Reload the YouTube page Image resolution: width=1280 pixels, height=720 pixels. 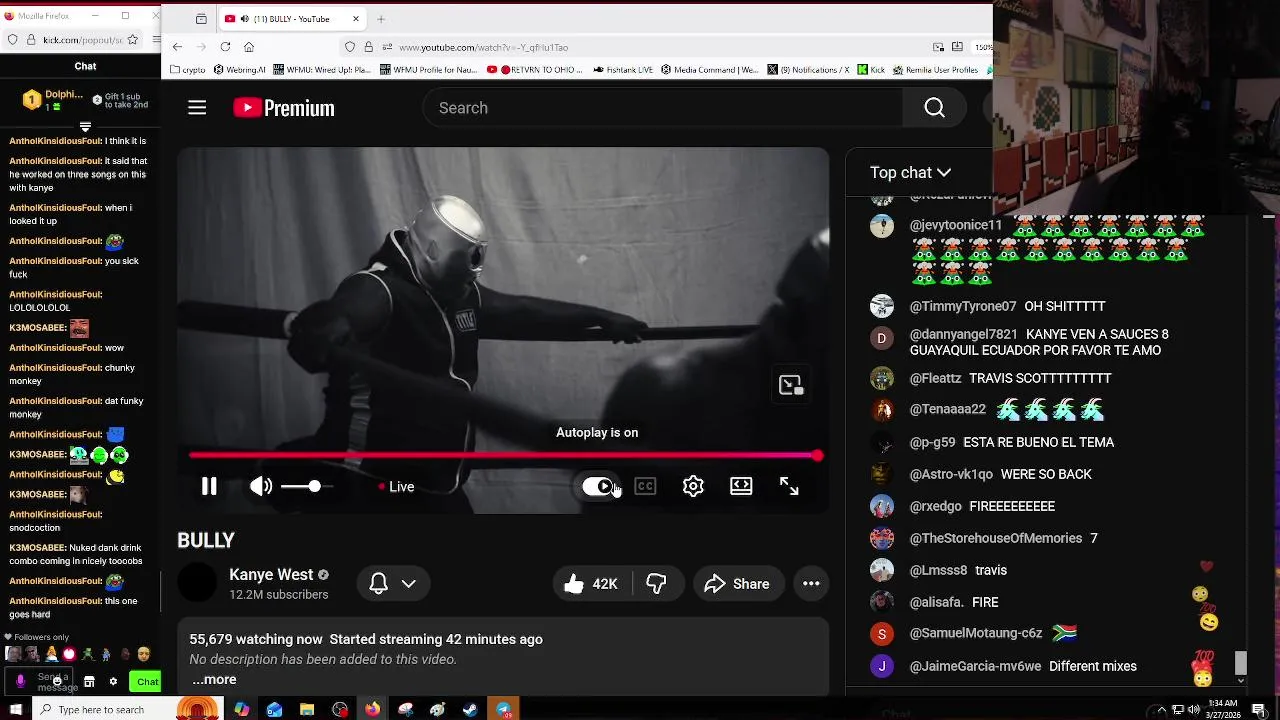pyautogui.click(x=225, y=47)
